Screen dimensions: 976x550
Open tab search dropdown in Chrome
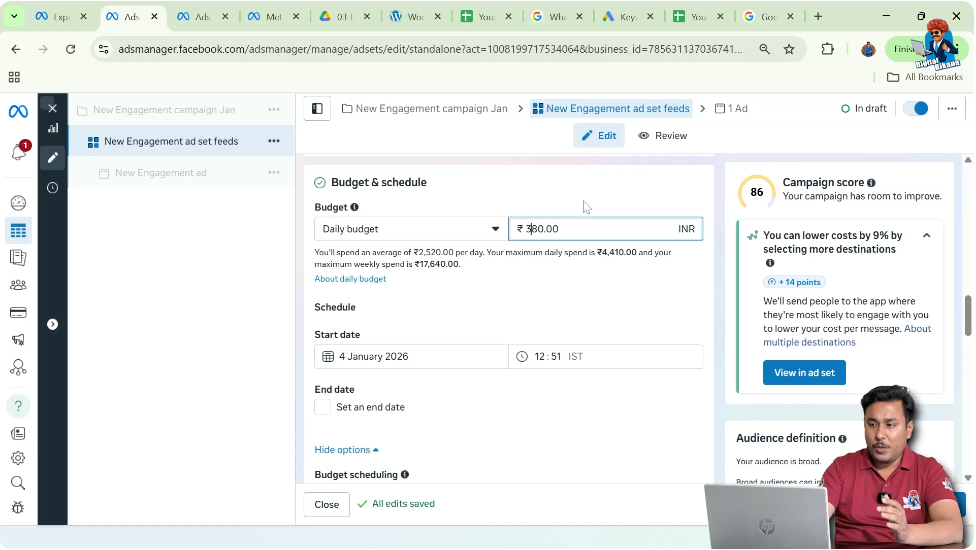(x=14, y=16)
